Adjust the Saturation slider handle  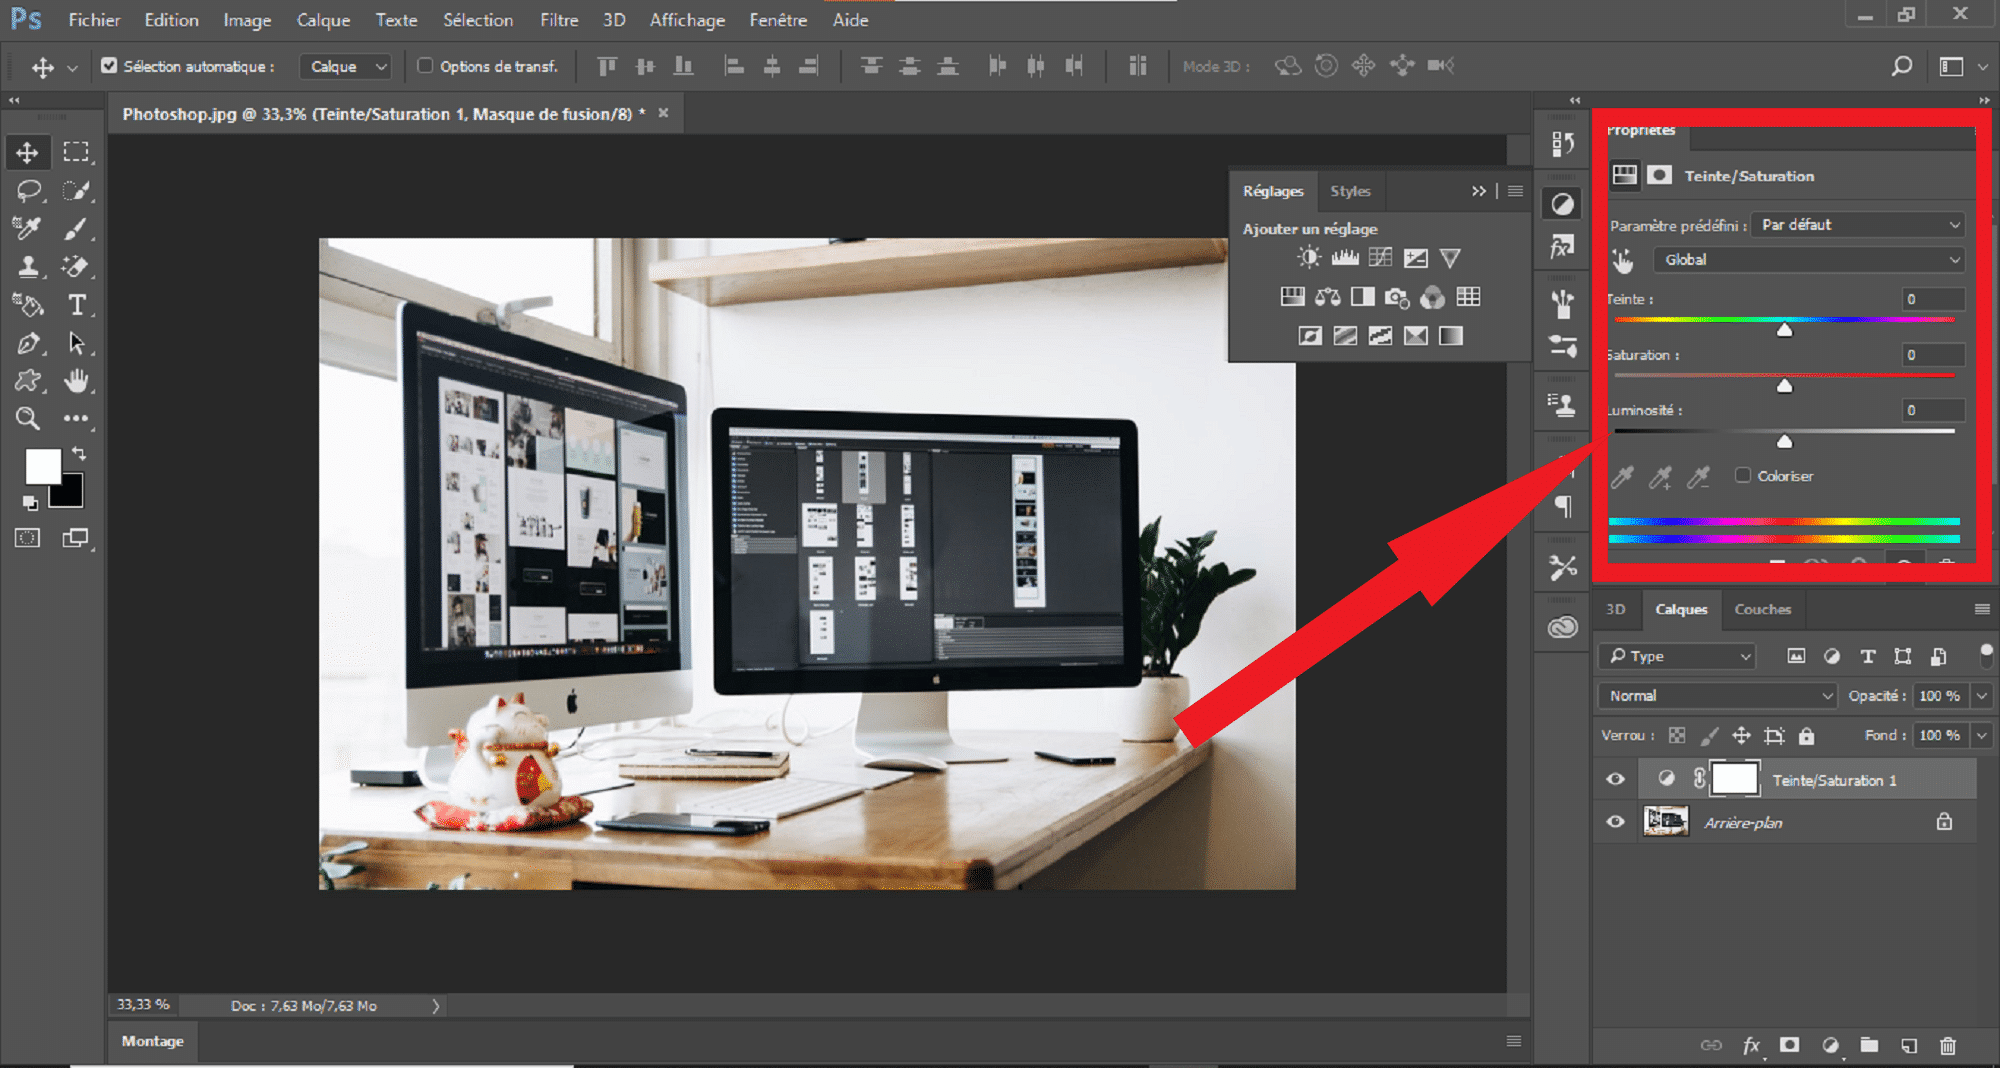[1784, 386]
